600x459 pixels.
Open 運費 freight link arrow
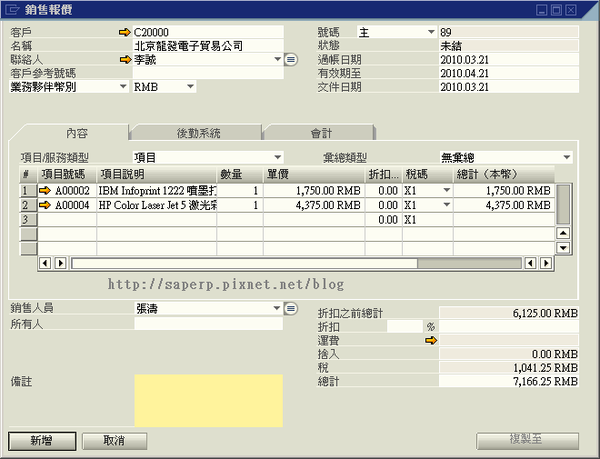point(431,340)
